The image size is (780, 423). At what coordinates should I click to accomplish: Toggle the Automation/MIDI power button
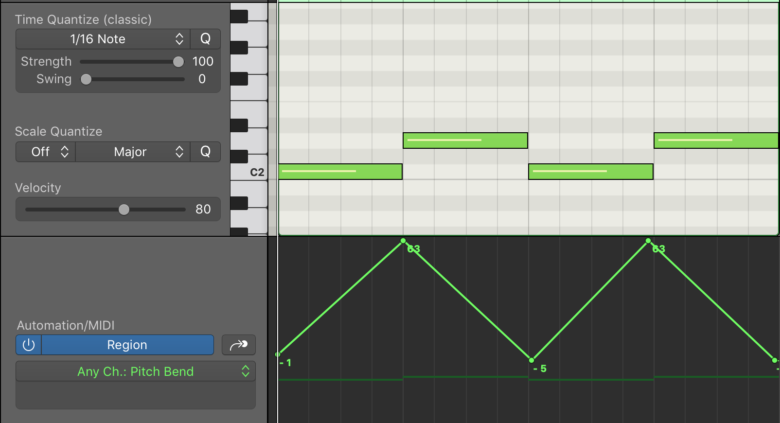28,345
